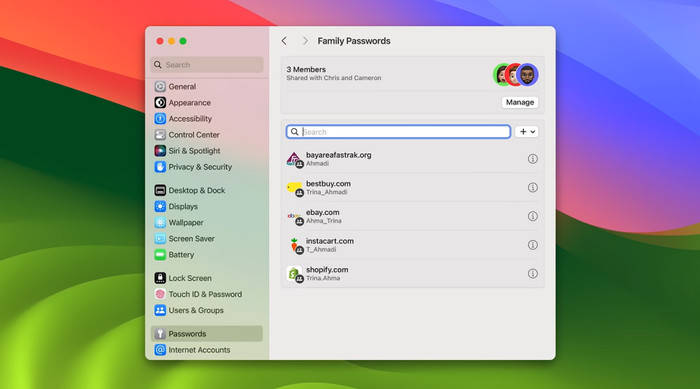Click the Manage button
Viewport: 700px width, 389px height.
(520, 102)
